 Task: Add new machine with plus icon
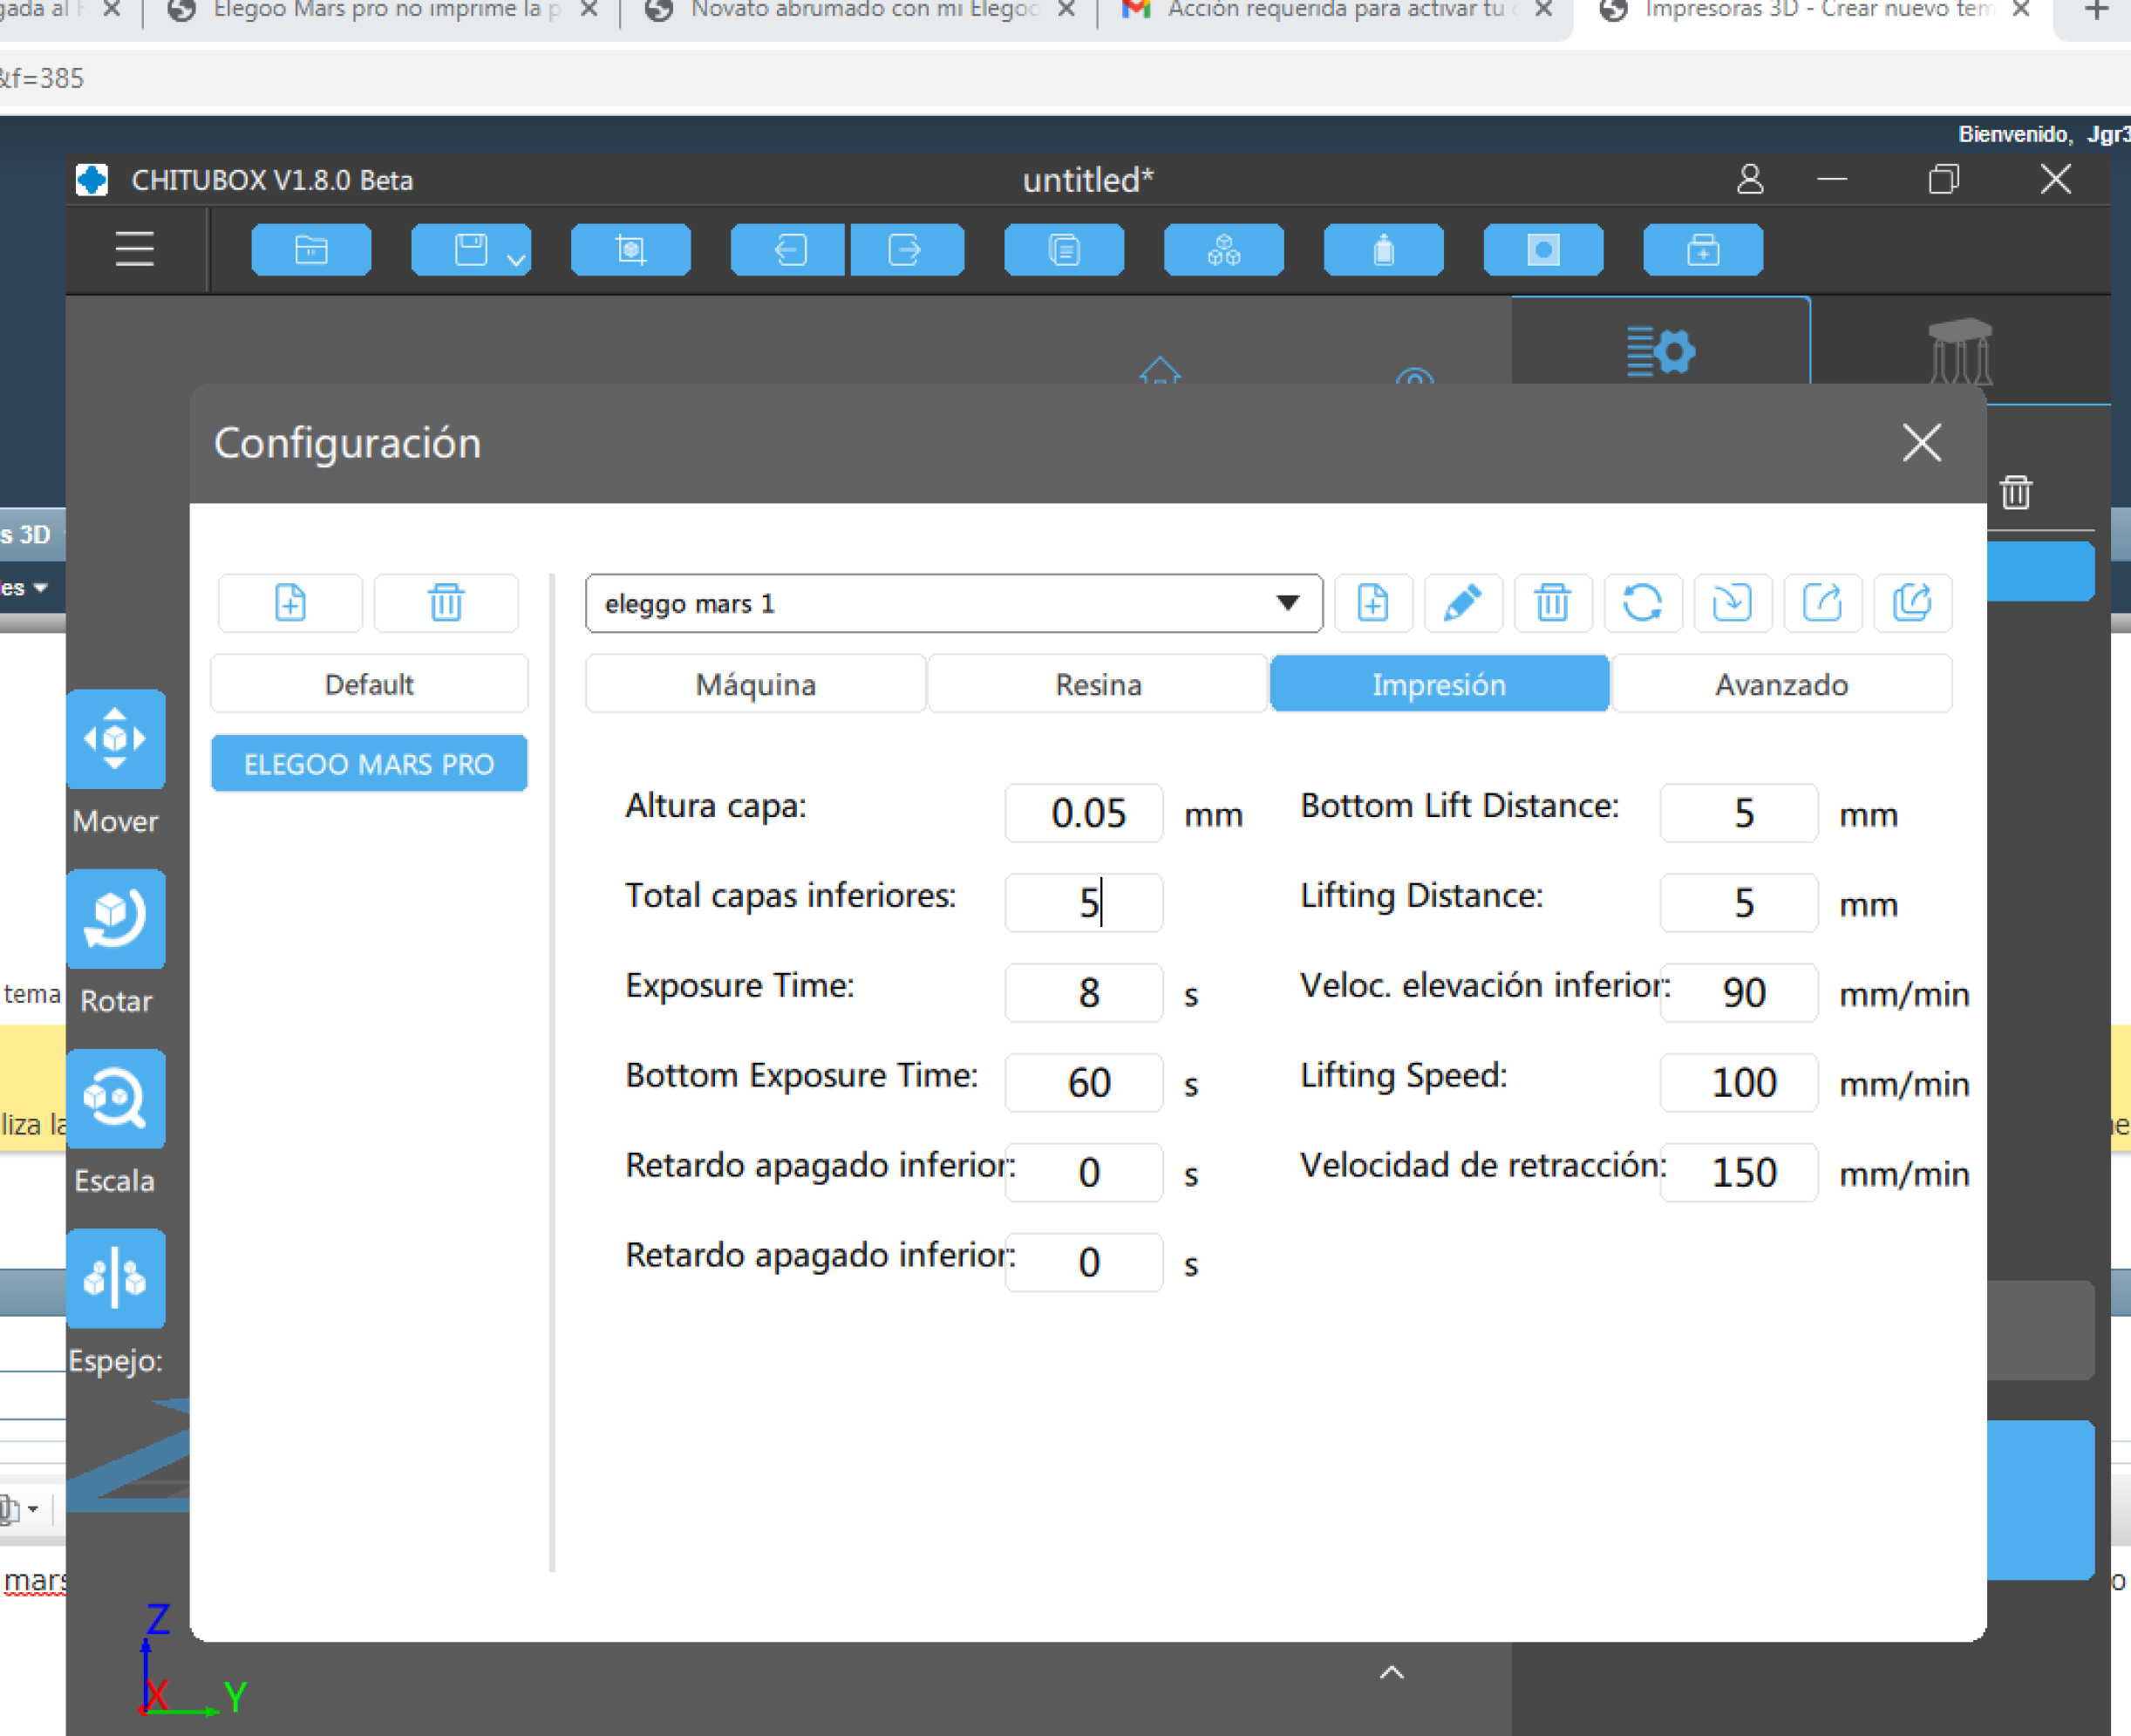[x=290, y=603]
